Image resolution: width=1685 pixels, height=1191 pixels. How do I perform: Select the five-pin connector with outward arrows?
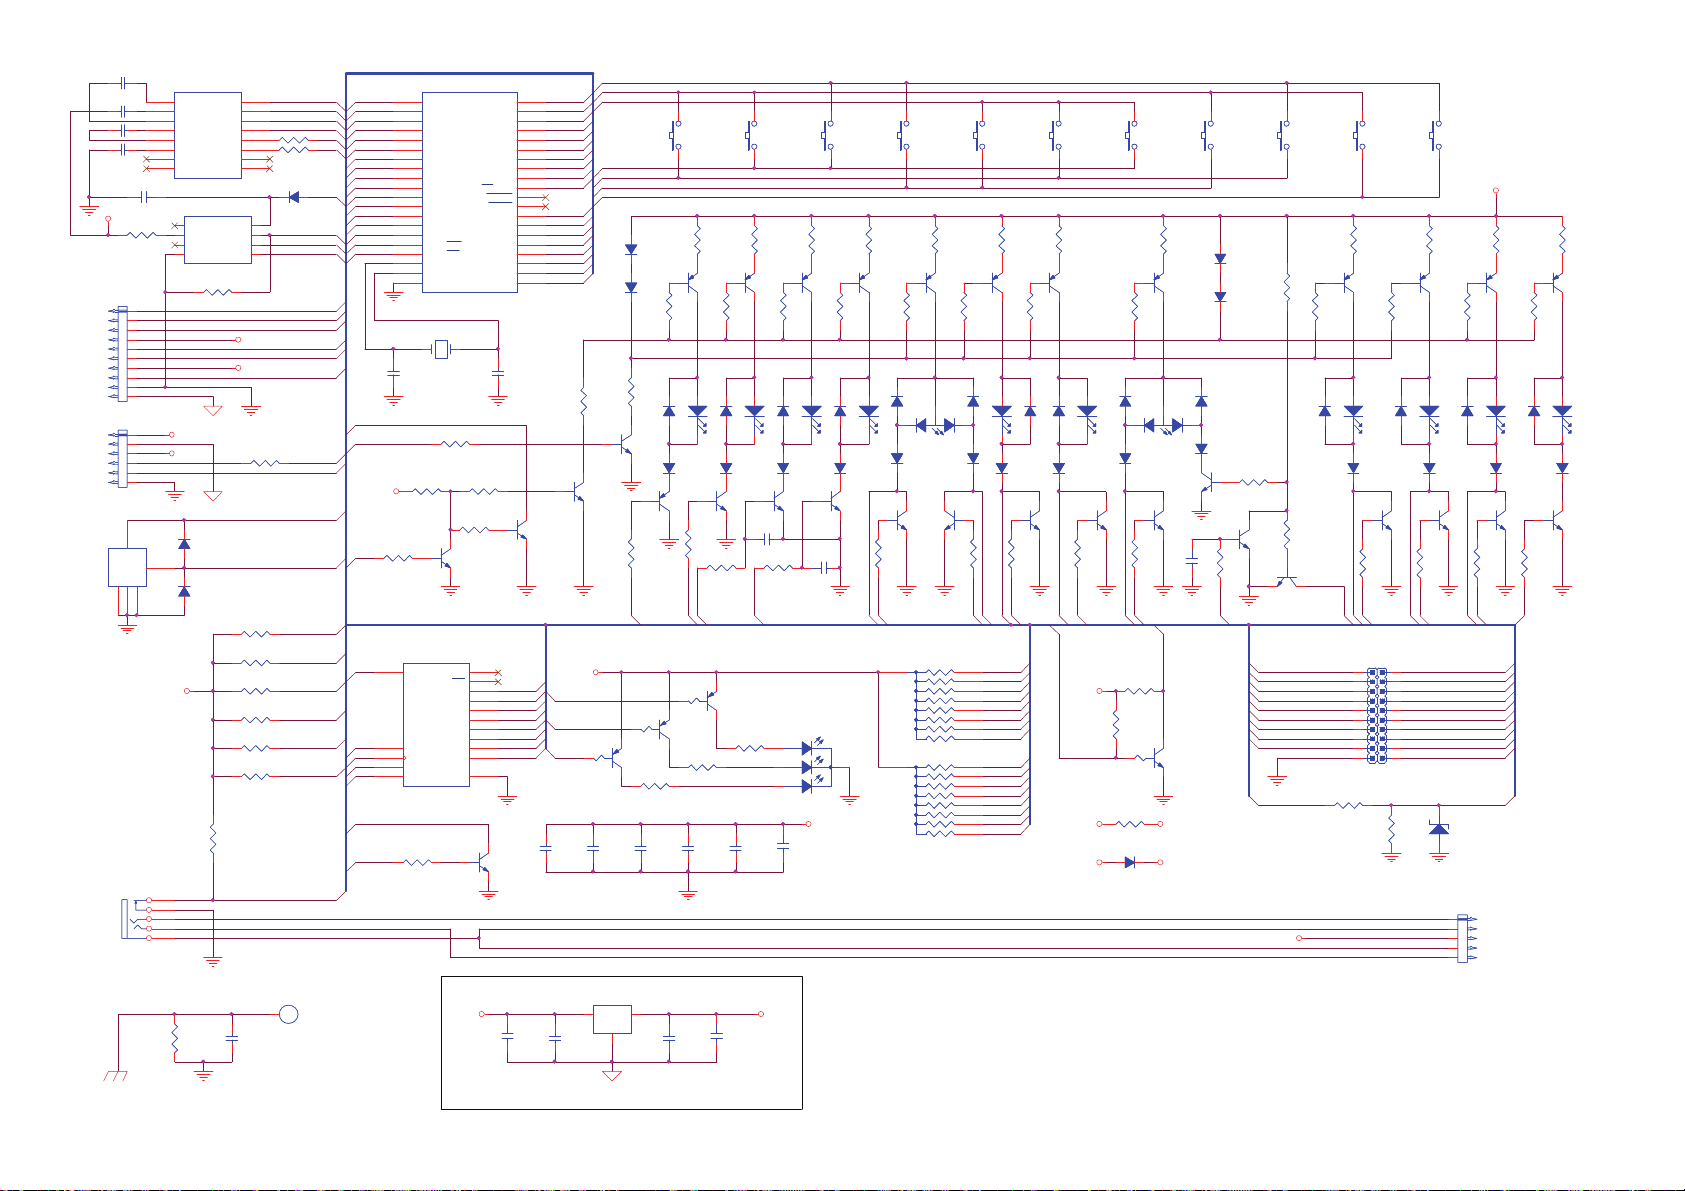(x=1466, y=938)
